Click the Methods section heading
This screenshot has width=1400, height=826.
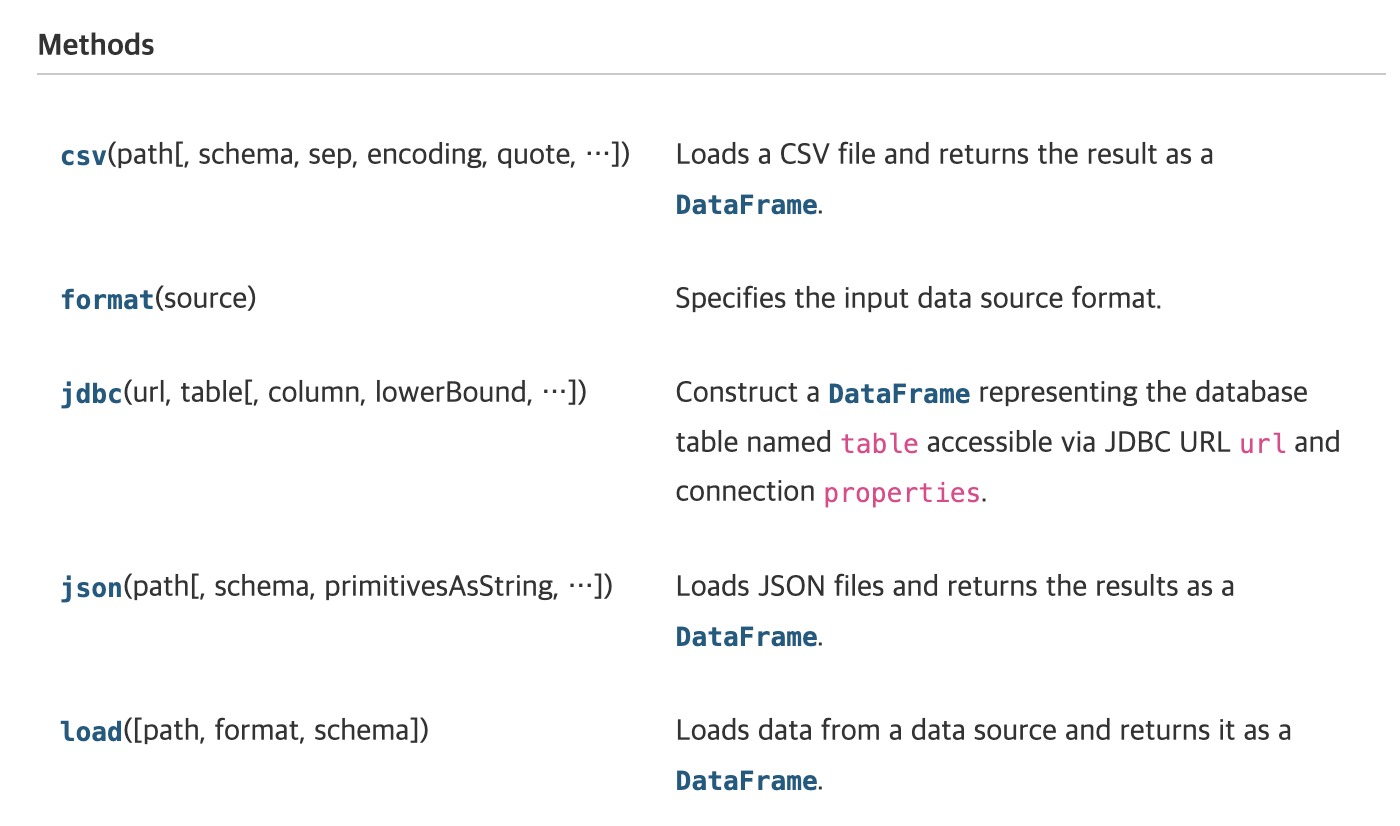[96, 45]
